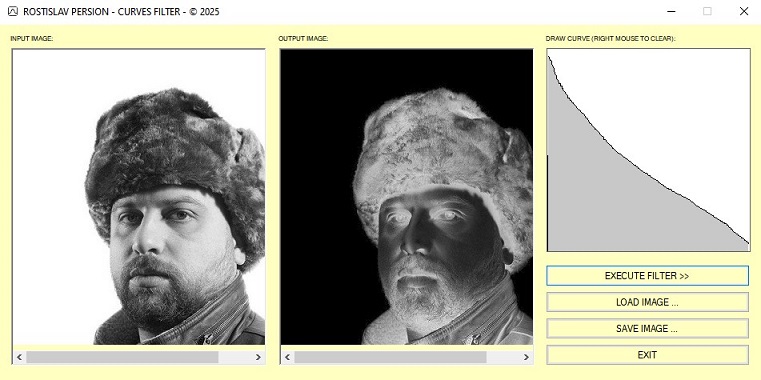Minimize the Curves Filter window
The image size is (761, 380).
tap(672, 11)
